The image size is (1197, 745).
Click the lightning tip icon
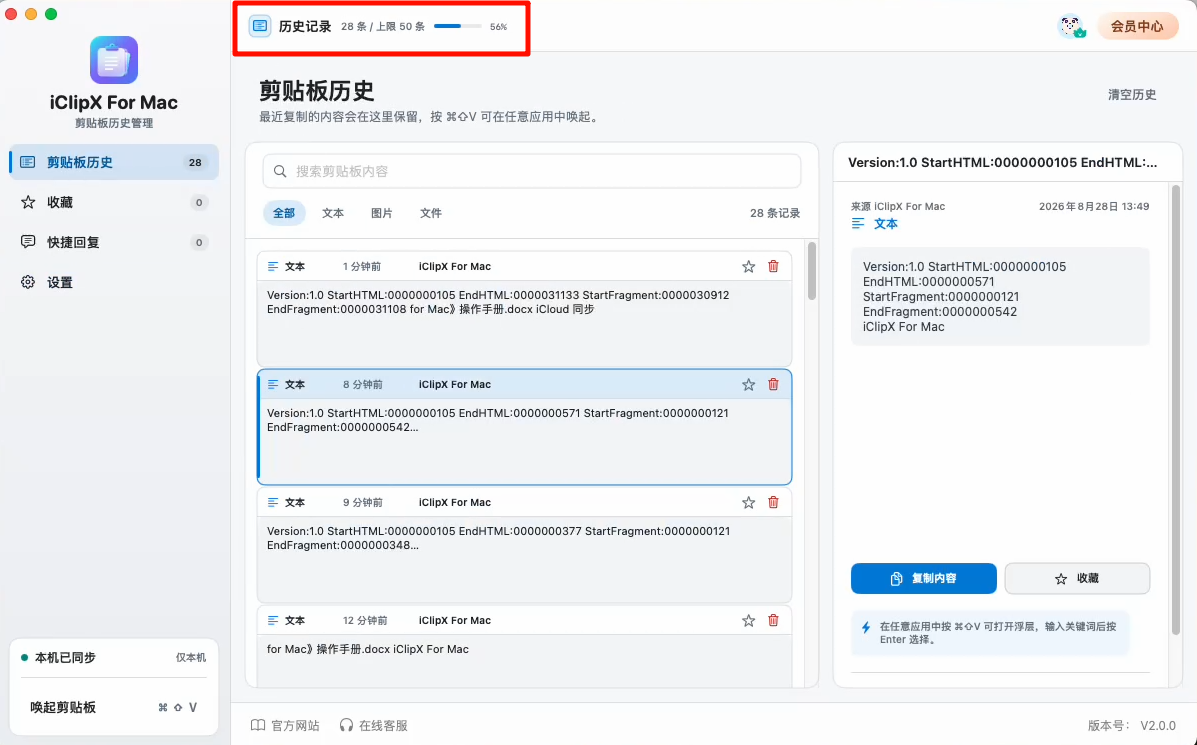tap(866, 627)
